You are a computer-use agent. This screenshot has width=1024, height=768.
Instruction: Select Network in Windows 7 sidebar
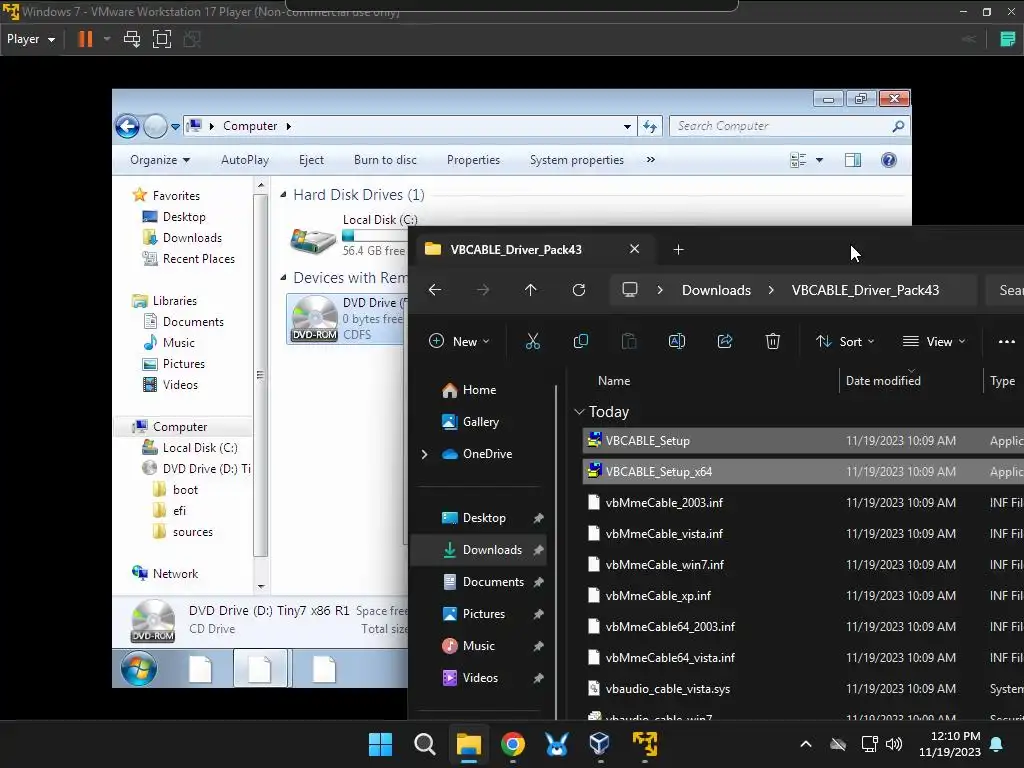point(175,574)
